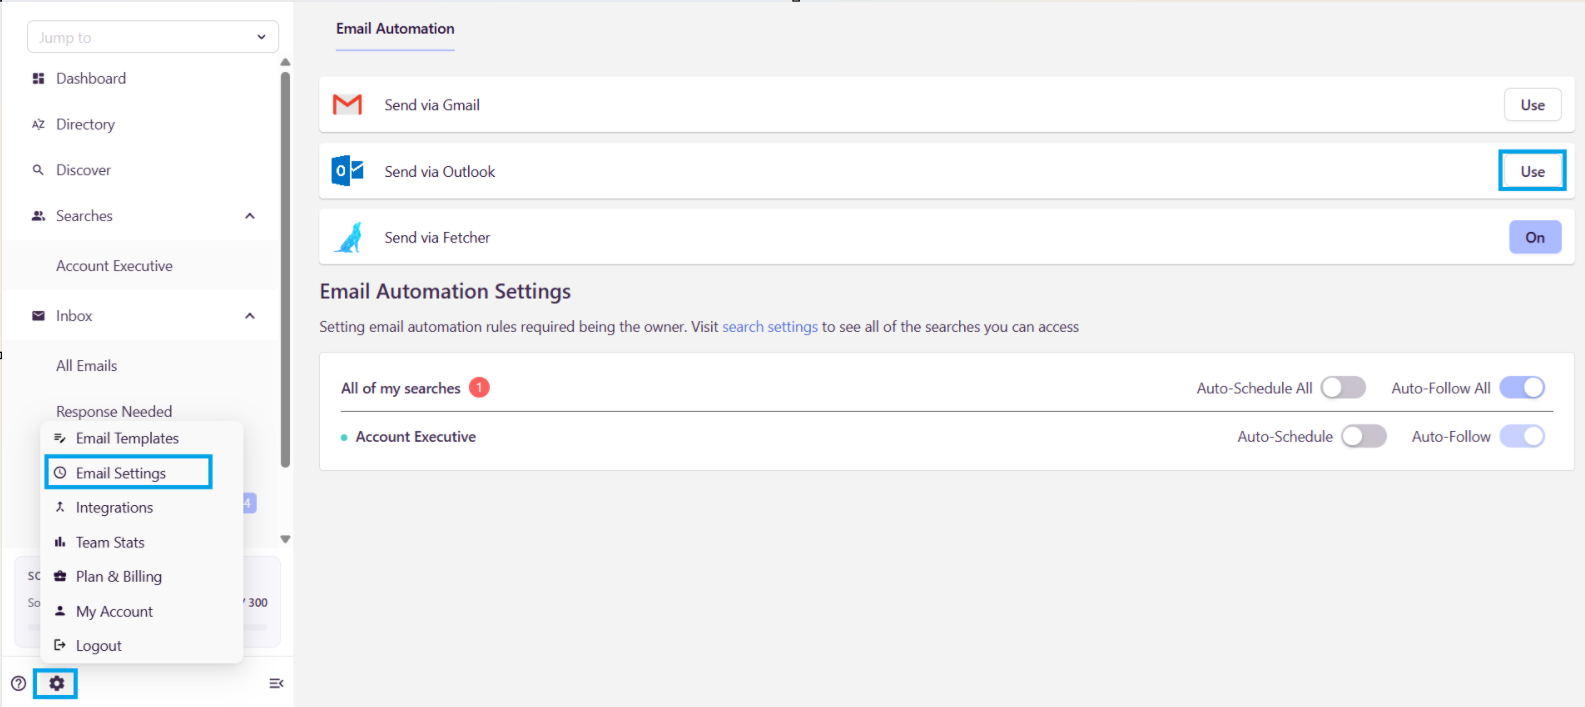Click the settings gear icon
The height and width of the screenshot is (707, 1585).
pyautogui.click(x=56, y=684)
